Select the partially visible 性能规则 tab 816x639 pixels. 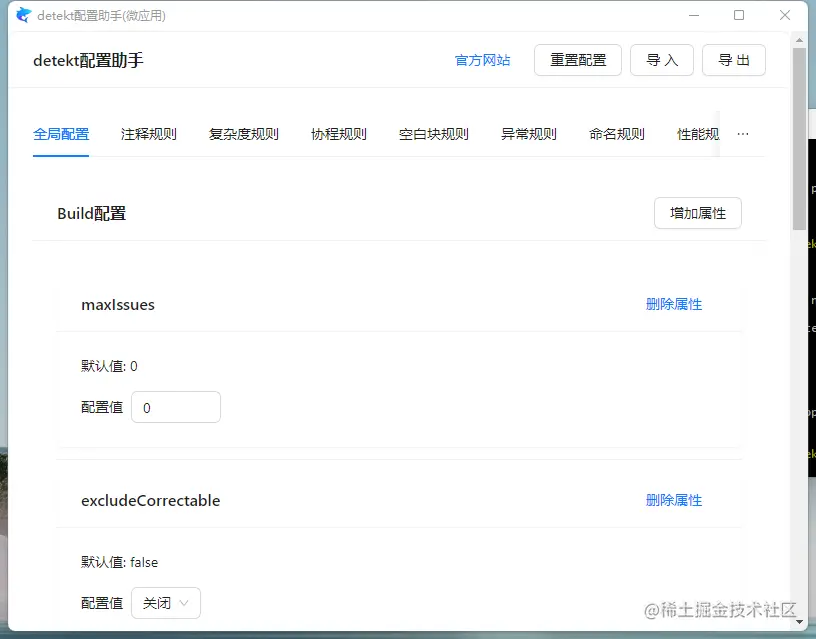coord(698,134)
